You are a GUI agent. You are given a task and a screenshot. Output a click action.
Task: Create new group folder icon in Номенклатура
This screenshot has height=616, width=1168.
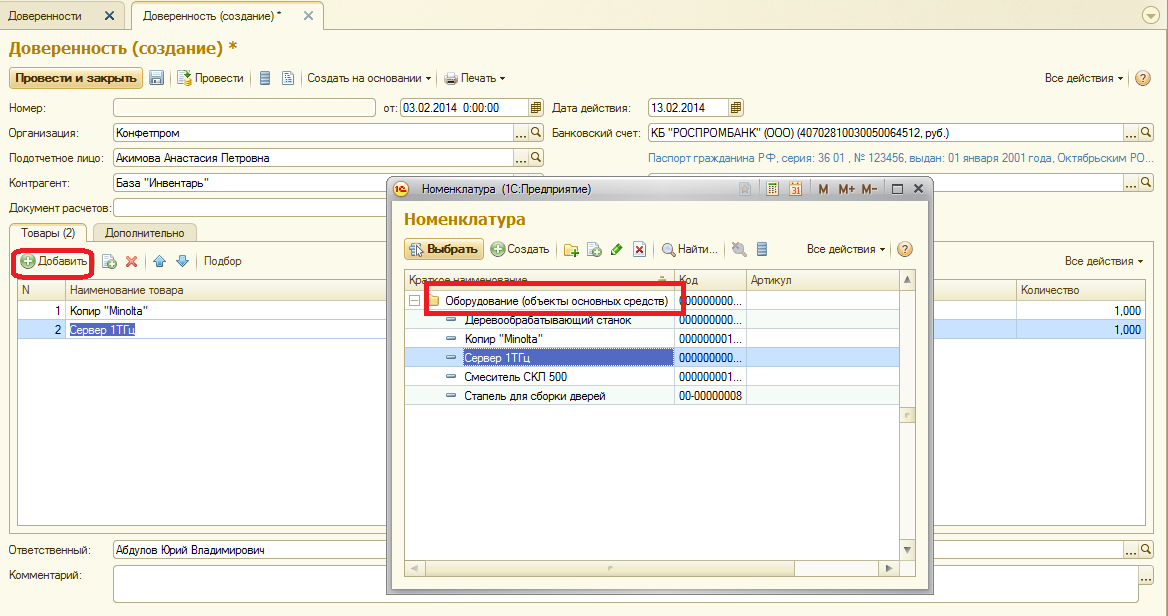coord(571,250)
